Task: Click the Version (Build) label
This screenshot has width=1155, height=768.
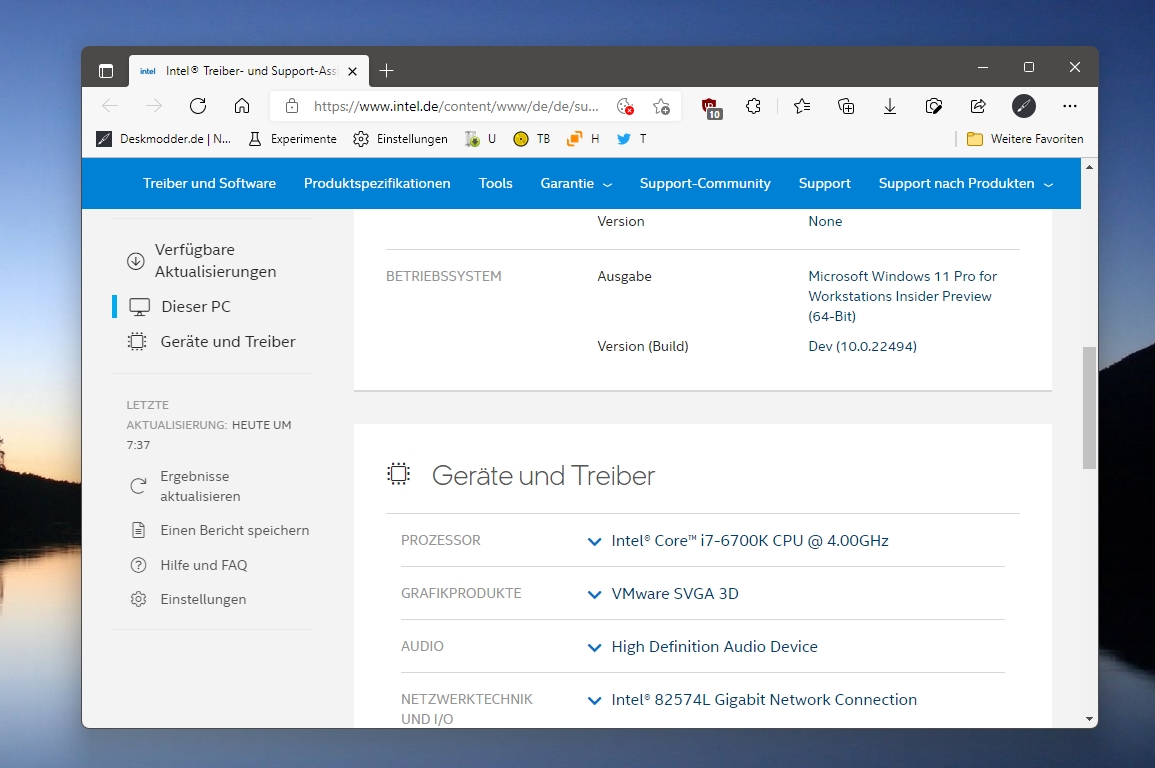Action: tap(642, 346)
